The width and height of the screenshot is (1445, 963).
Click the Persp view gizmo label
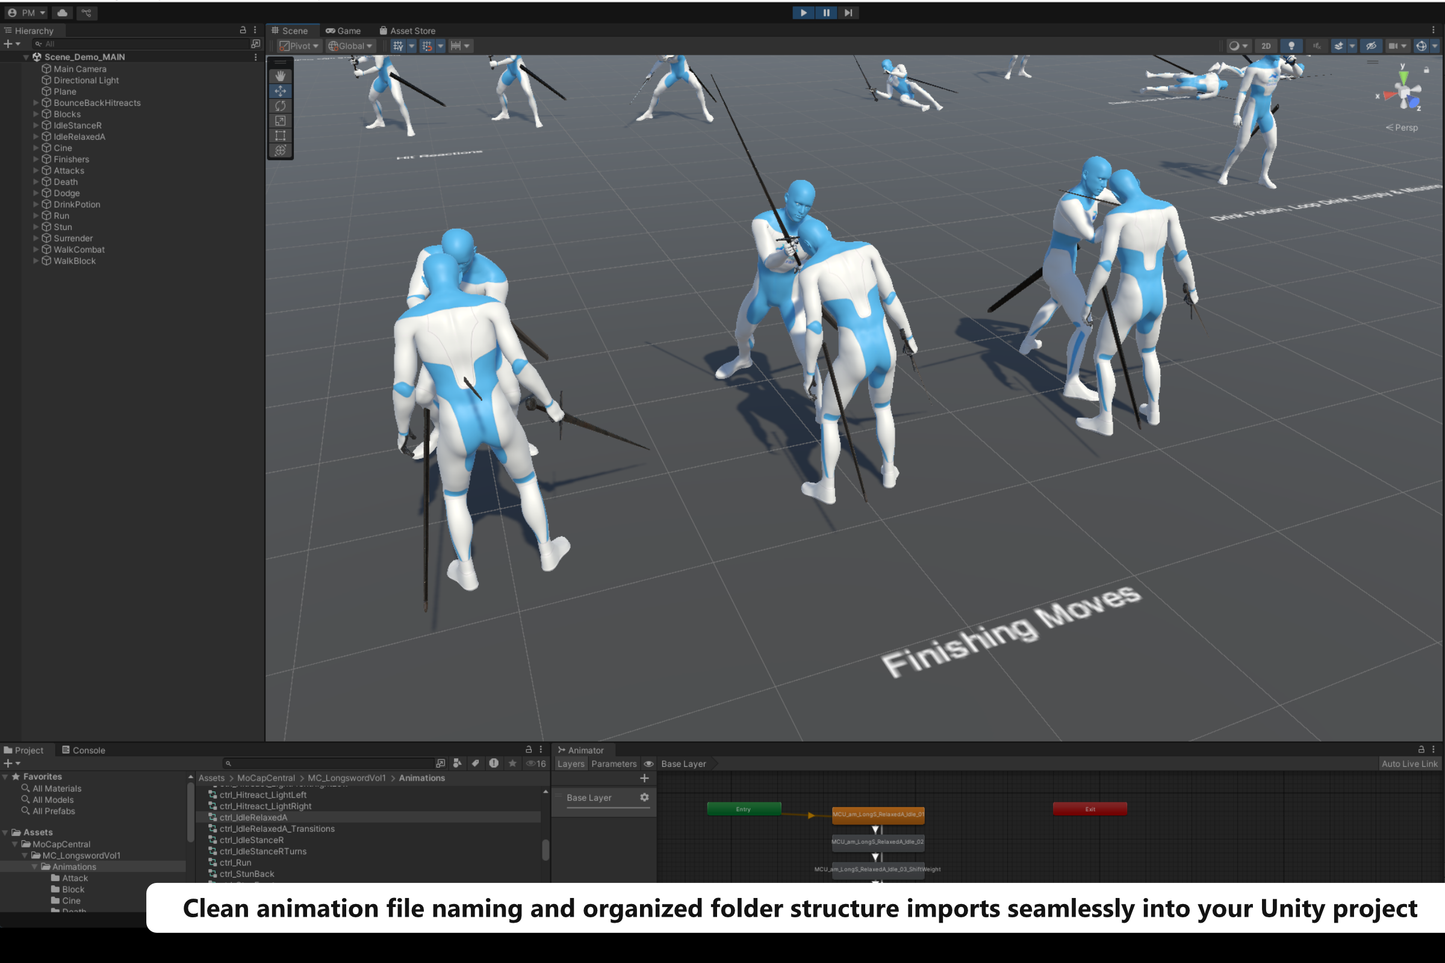[1404, 127]
